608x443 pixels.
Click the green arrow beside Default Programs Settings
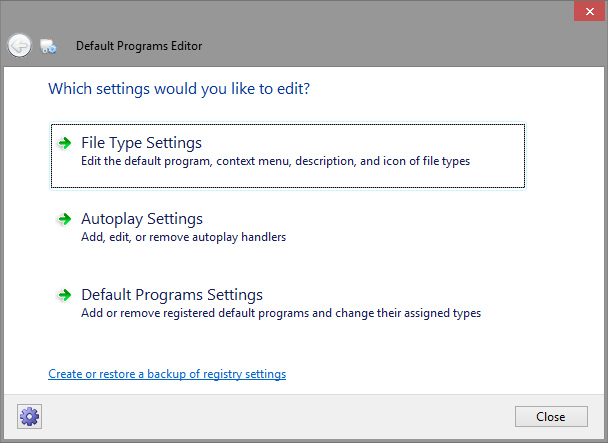point(65,295)
